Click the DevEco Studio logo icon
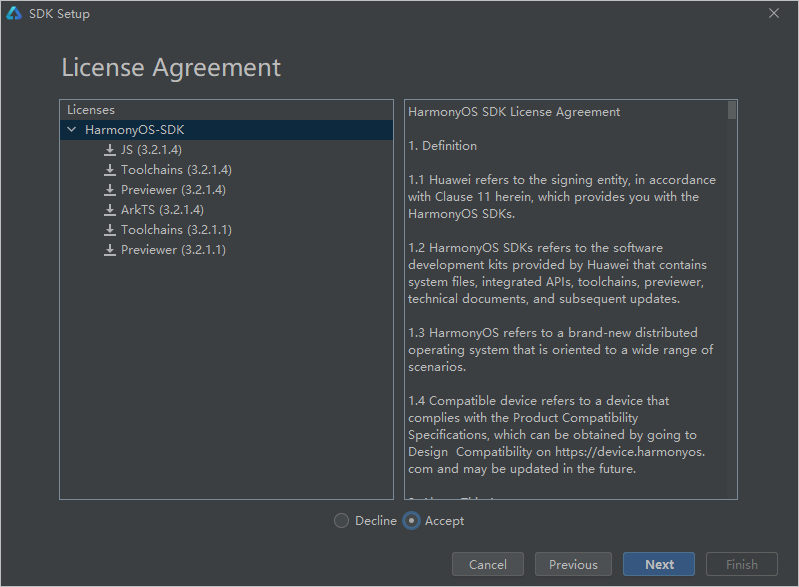 point(14,13)
